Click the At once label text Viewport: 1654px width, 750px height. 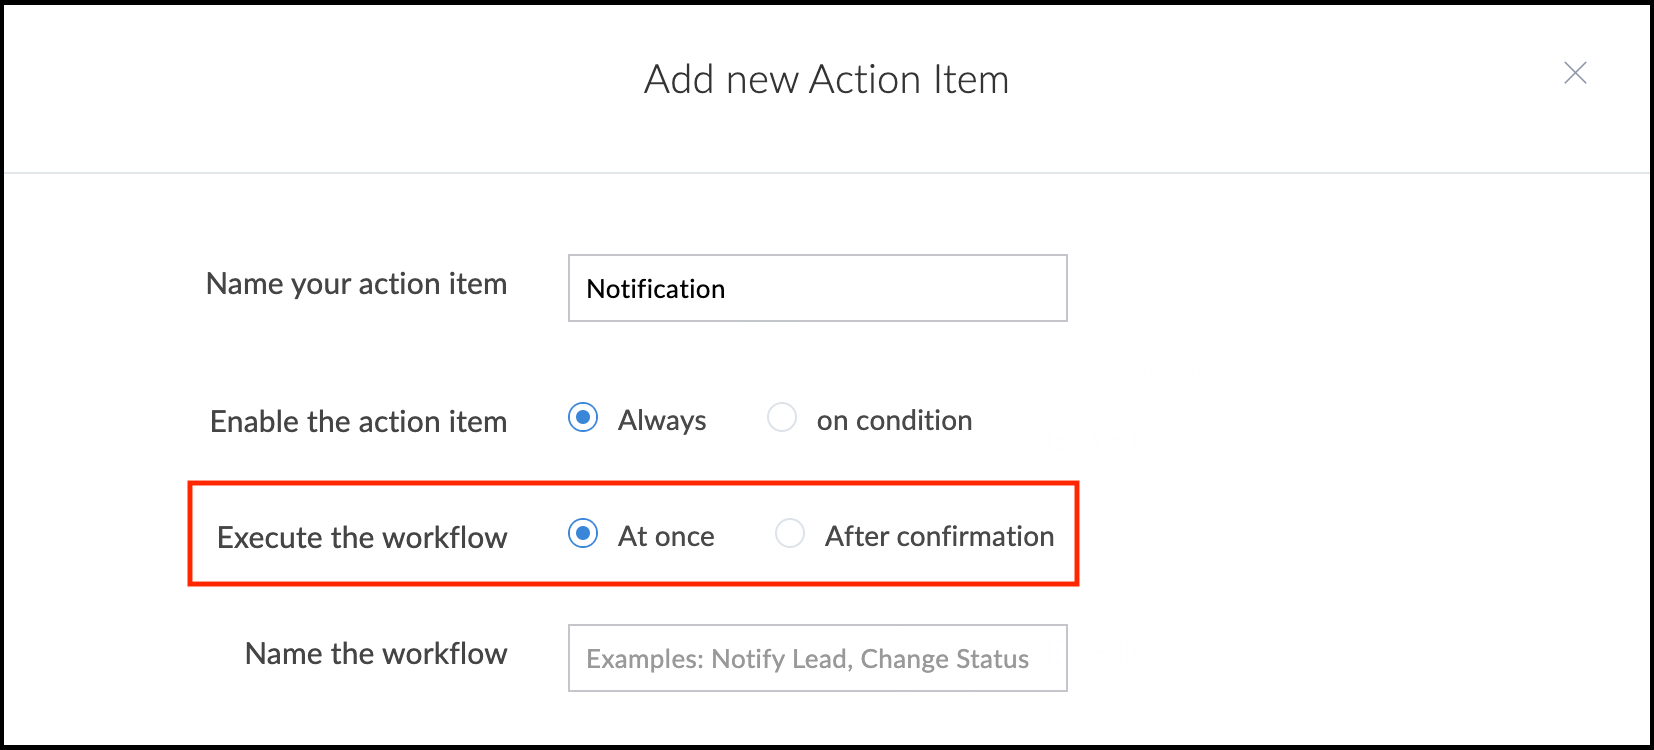666,536
